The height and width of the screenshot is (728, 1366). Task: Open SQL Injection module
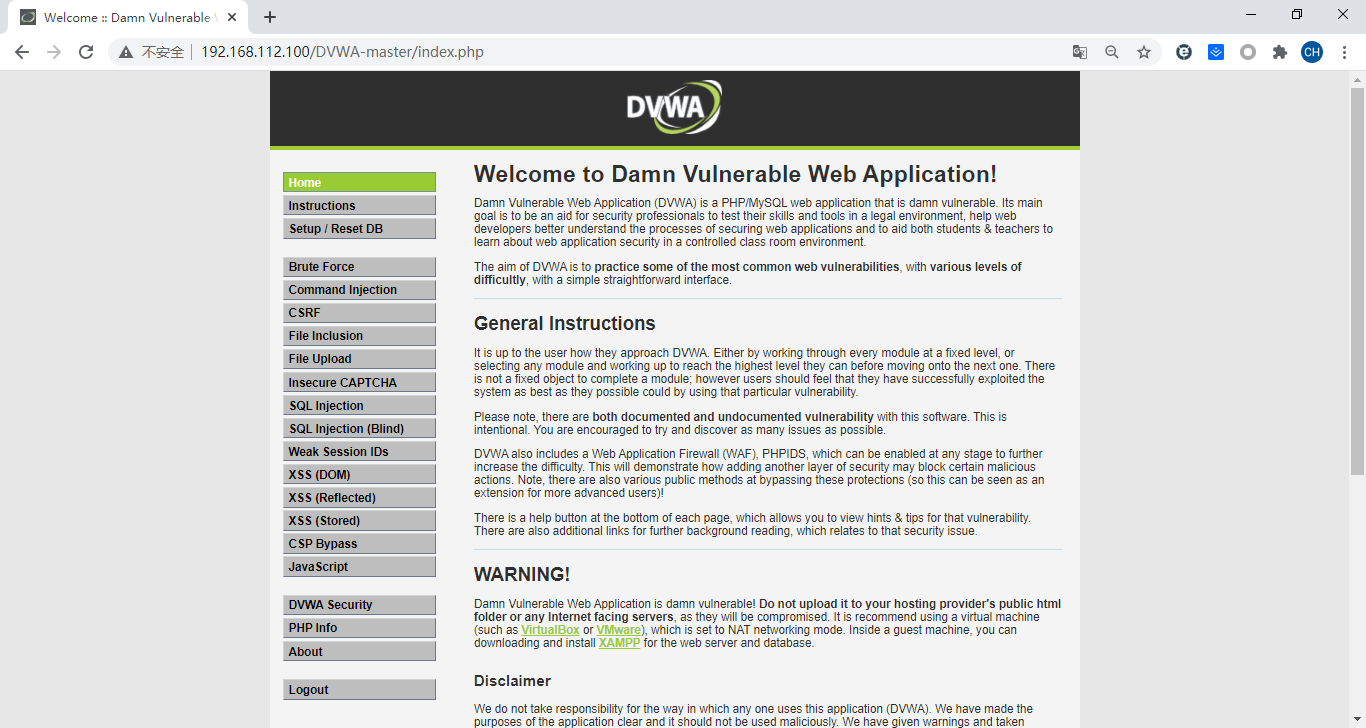[x=360, y=405]
